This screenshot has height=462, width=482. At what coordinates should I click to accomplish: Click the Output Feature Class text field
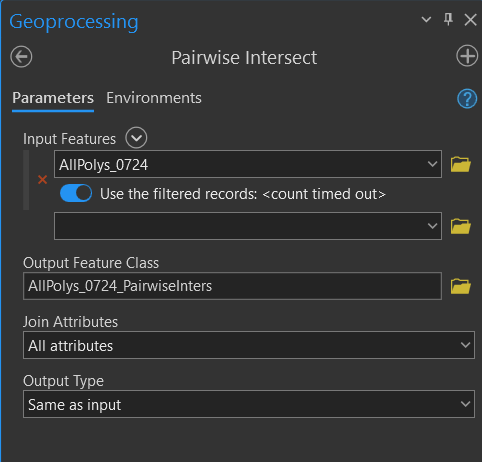[232, 286]
